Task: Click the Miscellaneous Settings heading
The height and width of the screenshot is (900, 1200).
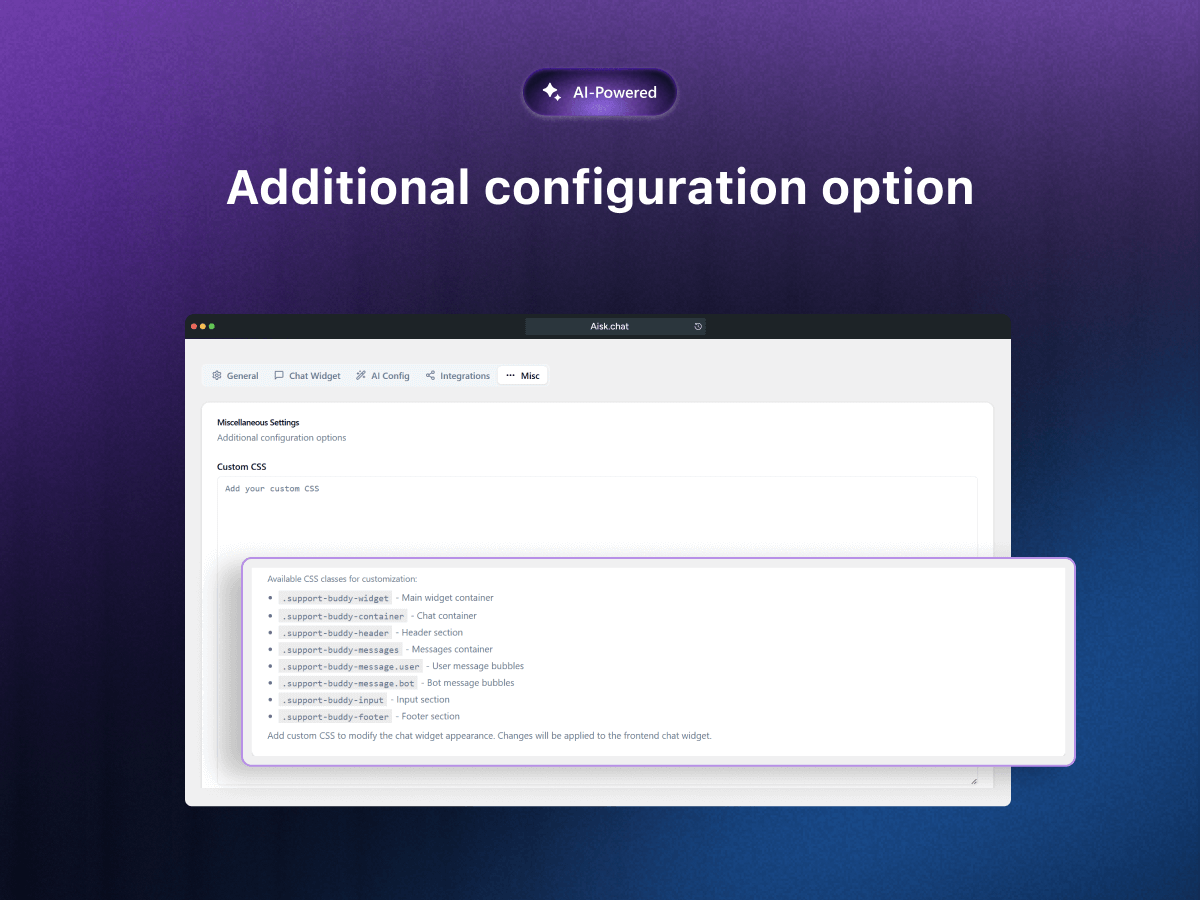Action: click(258, 422)
